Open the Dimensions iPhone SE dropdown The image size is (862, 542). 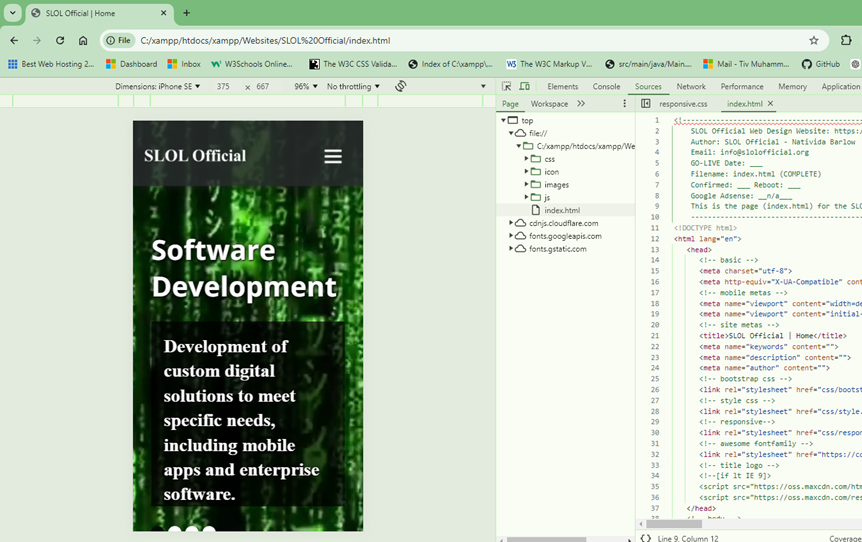tap(158, 86)
